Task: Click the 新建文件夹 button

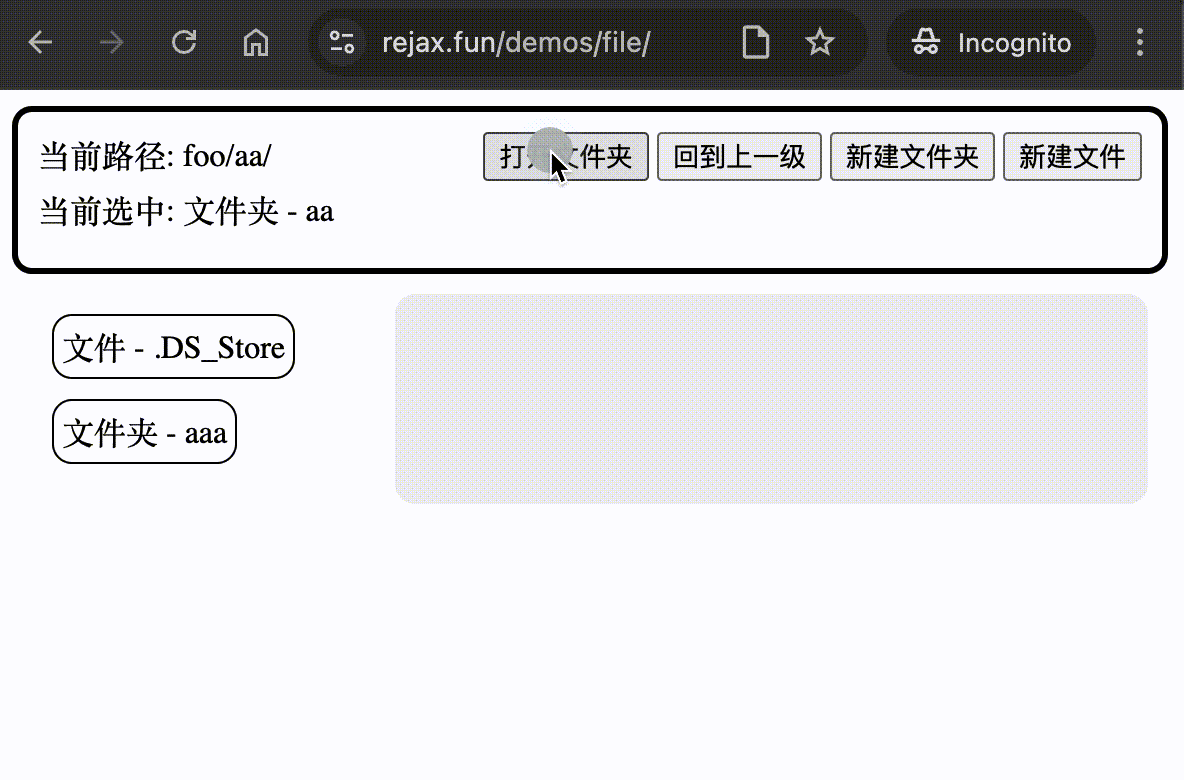Action: click(x=911, y=157)
